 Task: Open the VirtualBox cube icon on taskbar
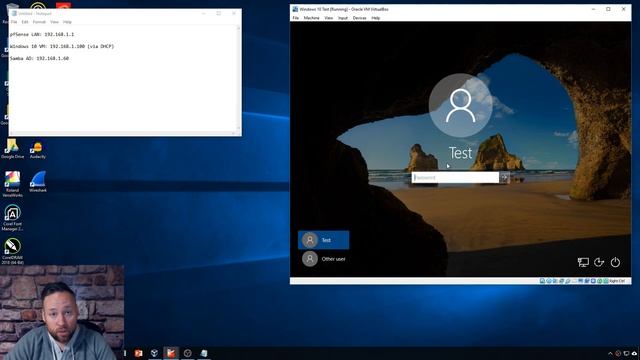tap(154, 353)
